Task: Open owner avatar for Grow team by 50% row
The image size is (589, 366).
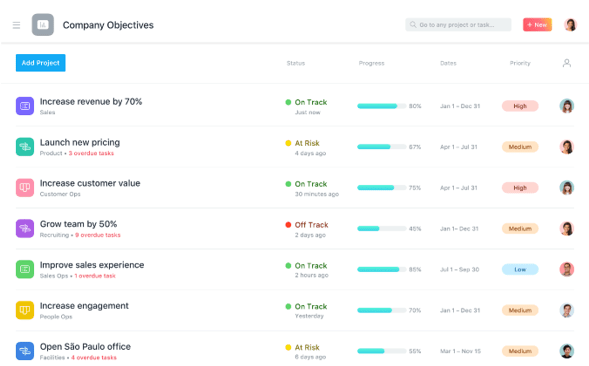Action: coord(567,228)
